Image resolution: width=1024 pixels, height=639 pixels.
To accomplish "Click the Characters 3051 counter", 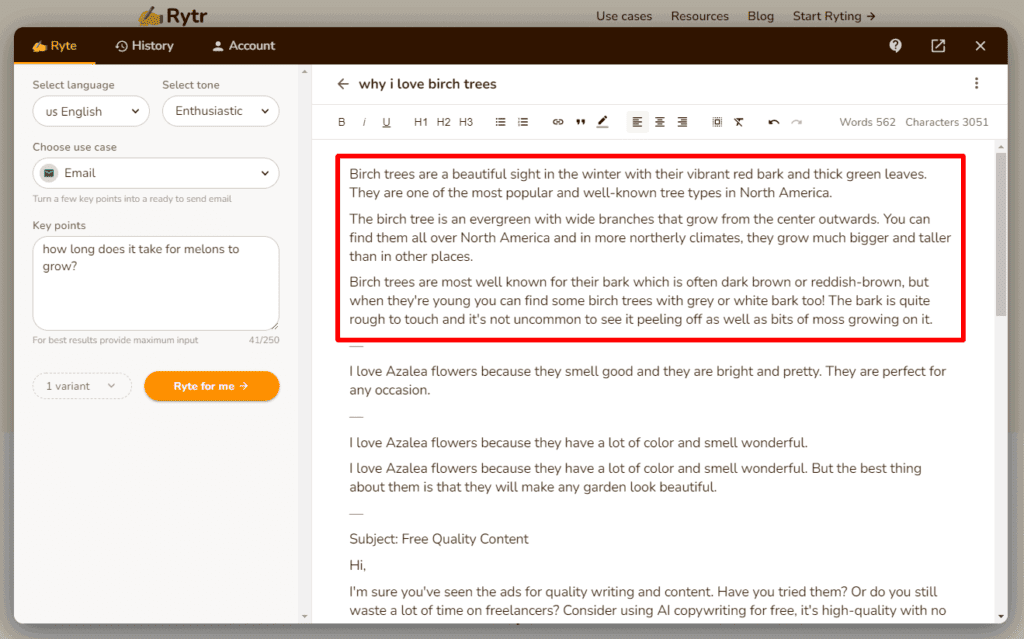I will pyautogui.click(x=947, y=122).
